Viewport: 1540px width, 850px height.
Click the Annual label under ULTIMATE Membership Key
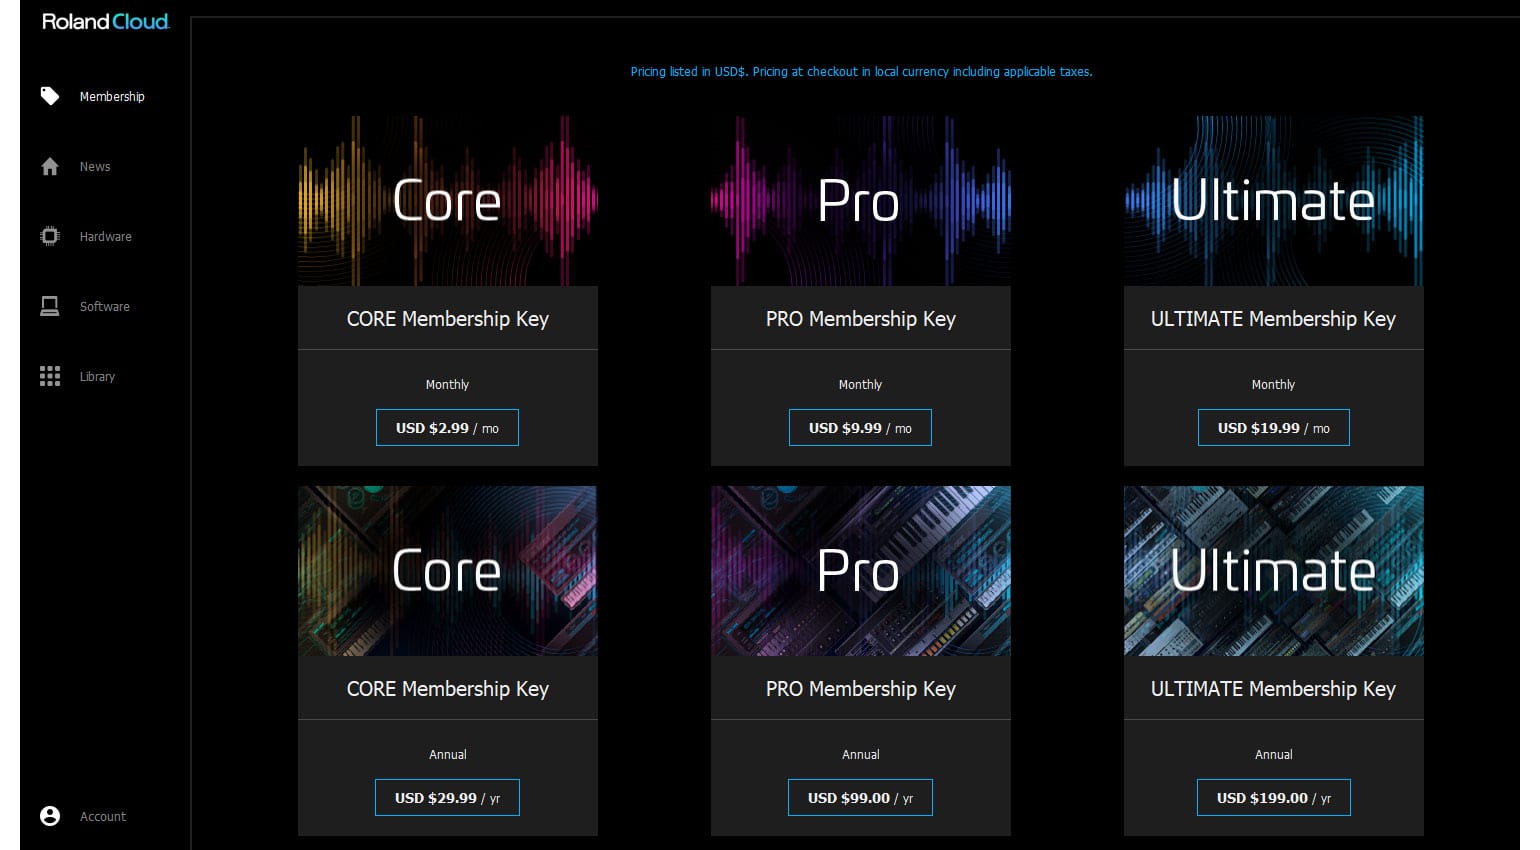click(x=1274, y=755)
